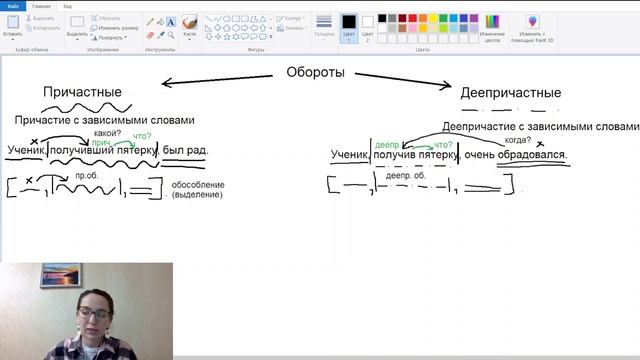Expand the Paste (Вставить) dropdown arrow
640x360 pixels.
(13, 39)
